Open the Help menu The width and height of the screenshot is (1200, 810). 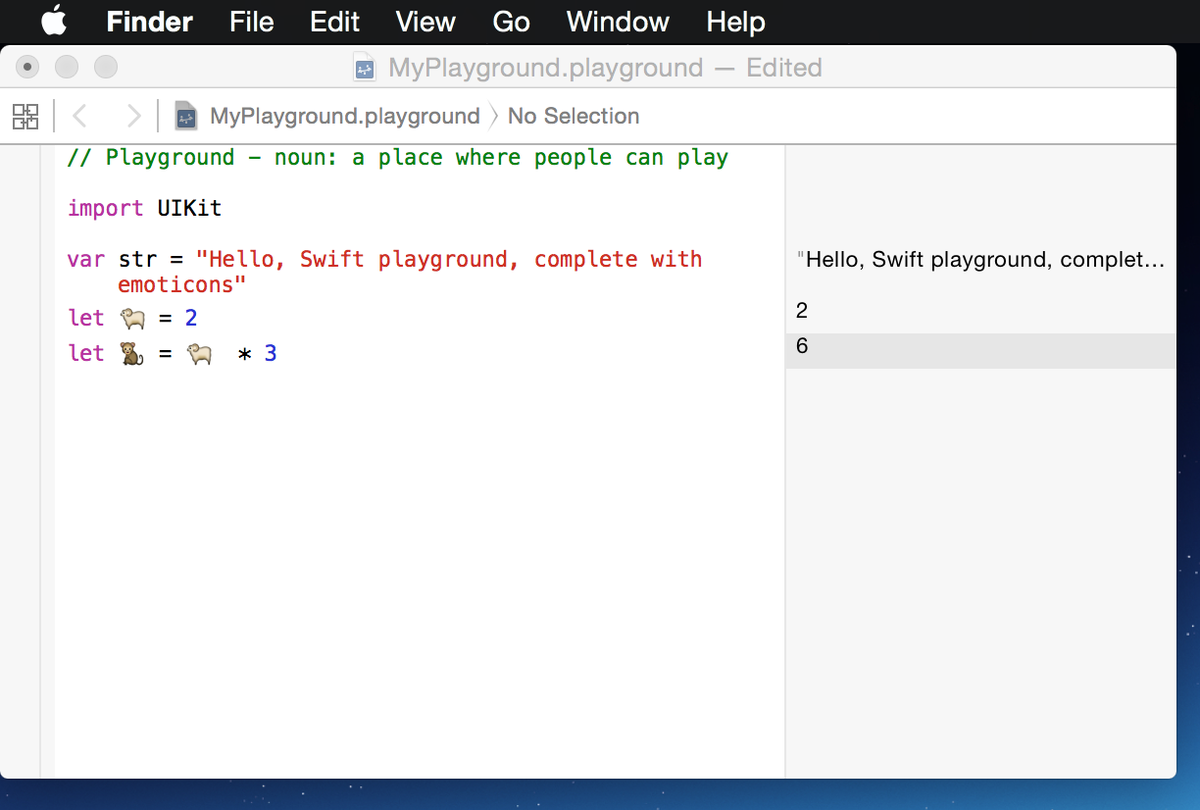(x=735, y=21)
